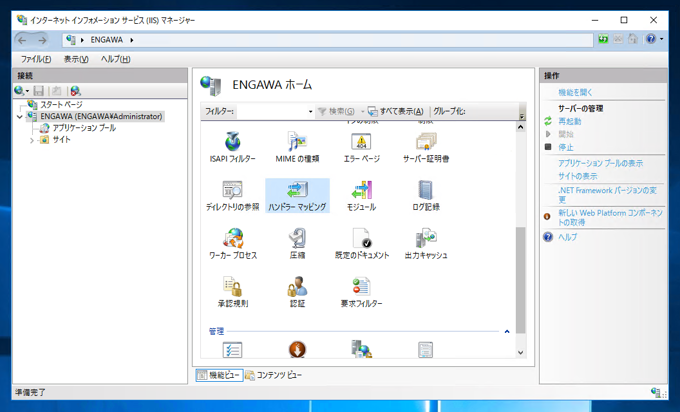Open the MIME の種類 feature
The image size is (680, 412).
tap(297, 147)
